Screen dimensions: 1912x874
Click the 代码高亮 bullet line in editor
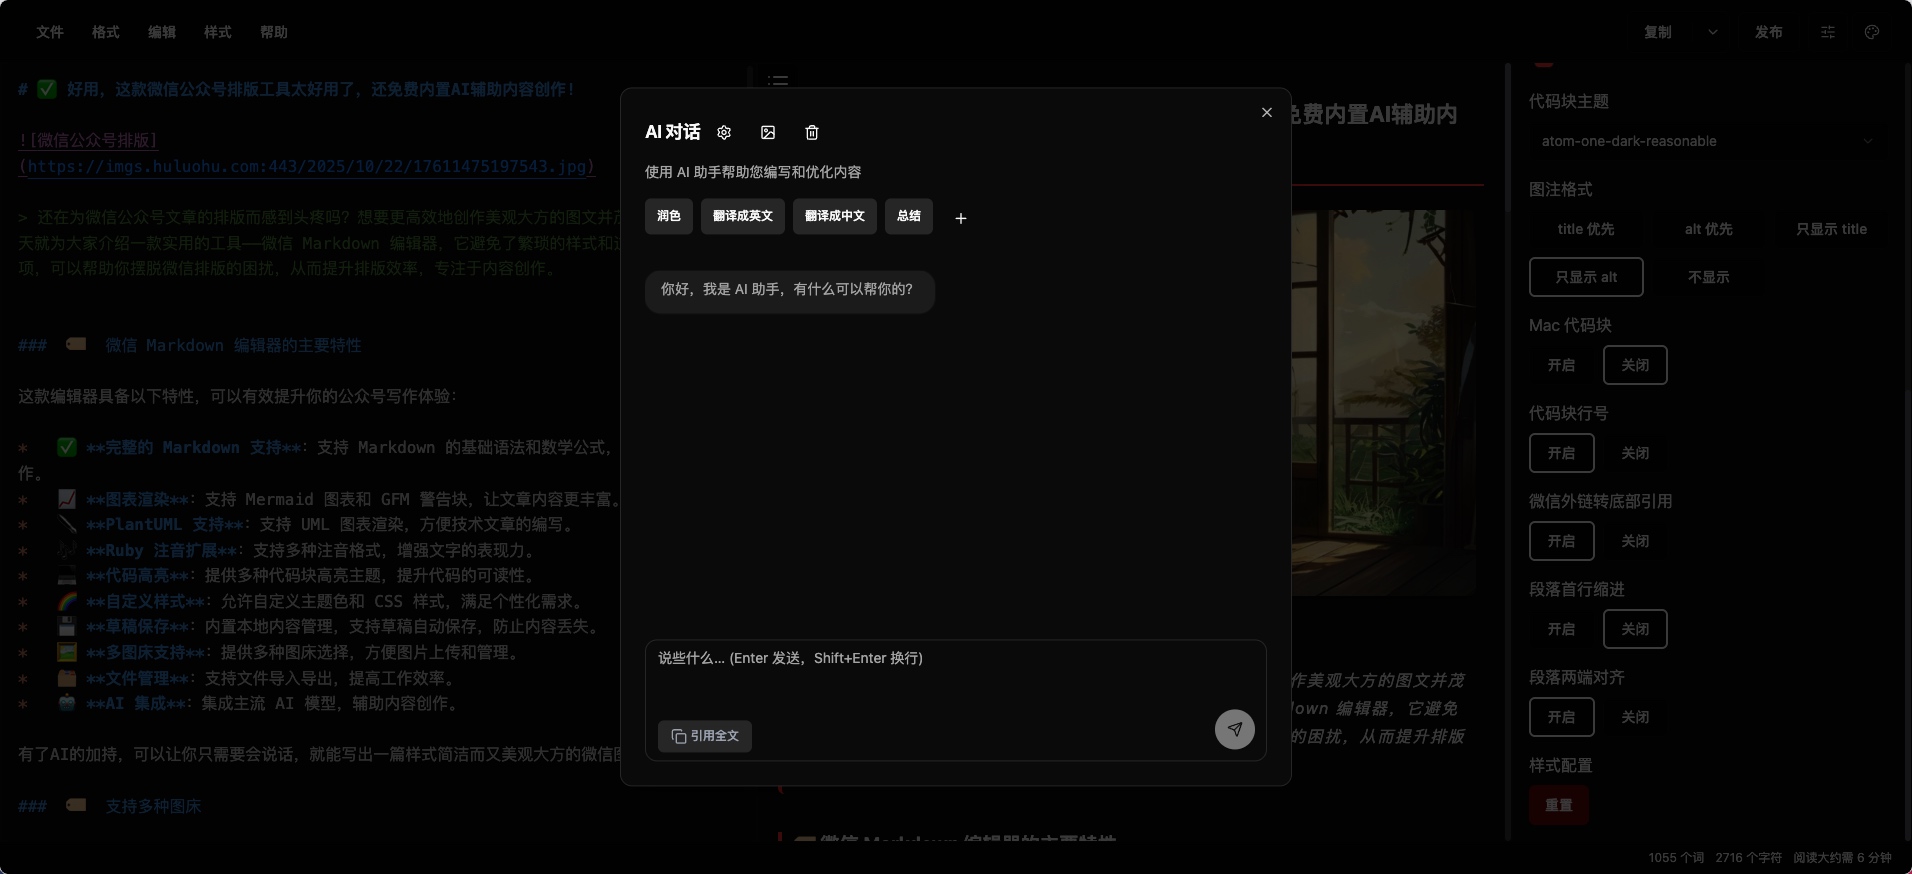click(280, 575)
